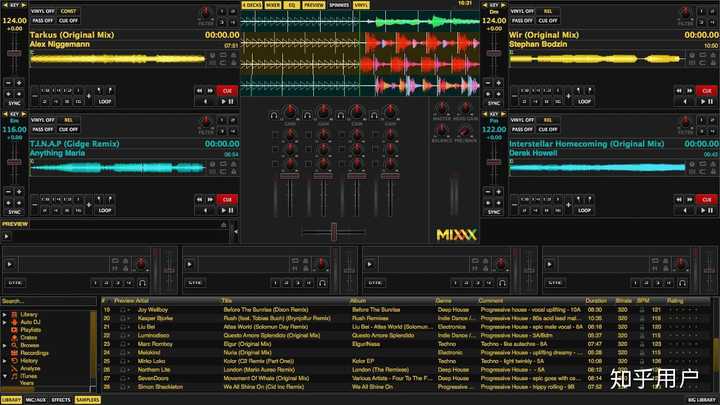Click the red CUE button on Tarkus deck
This screenshot has width=720, height=405.
point(227,91)
